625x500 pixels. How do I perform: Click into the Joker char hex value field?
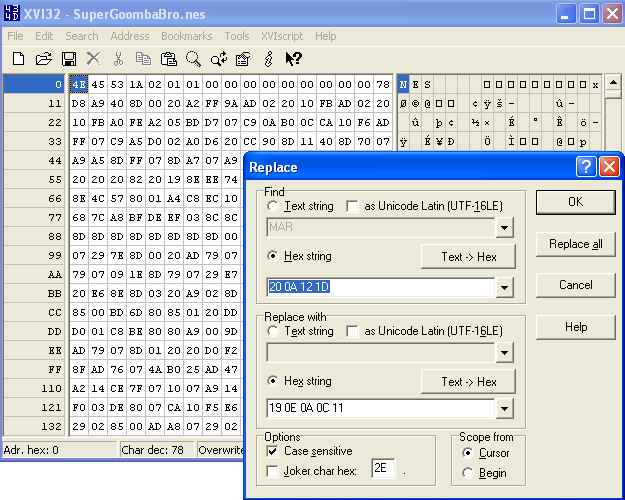pyautogui.click(x=382, y=468)
